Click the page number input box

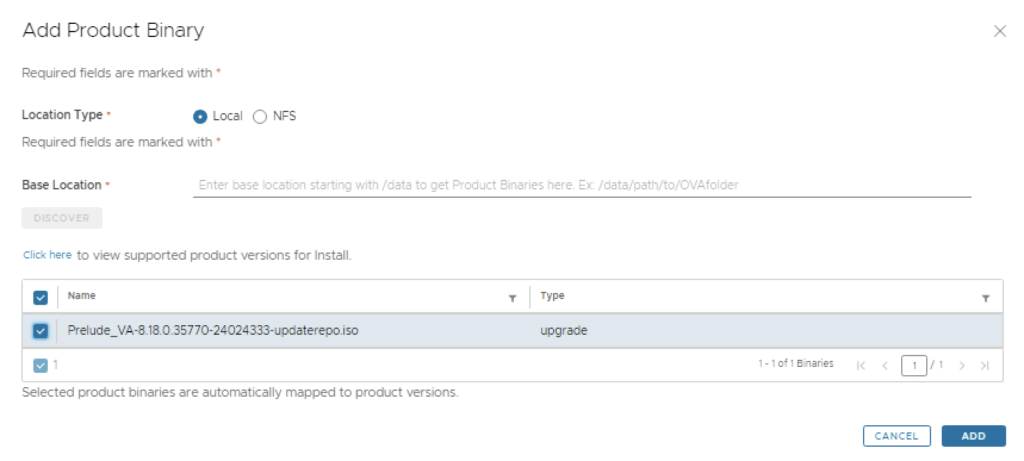point(913,365)
